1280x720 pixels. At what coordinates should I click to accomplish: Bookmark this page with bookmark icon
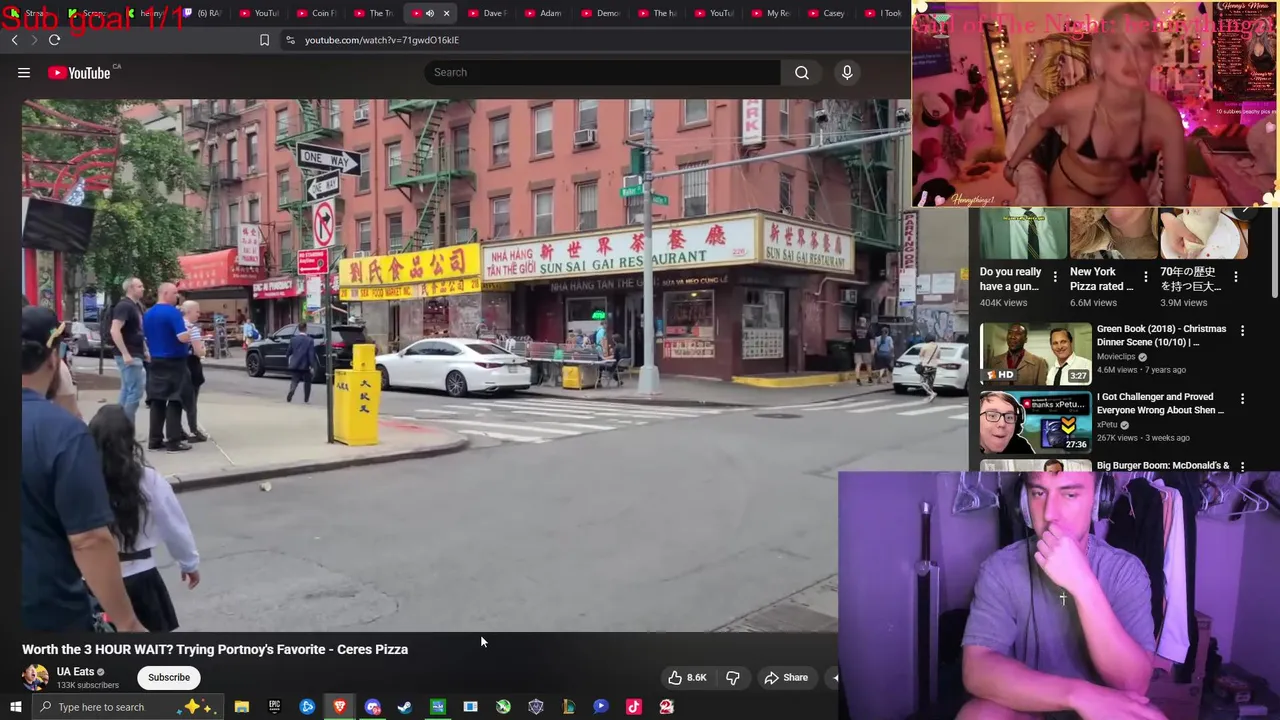click(264, 40)
